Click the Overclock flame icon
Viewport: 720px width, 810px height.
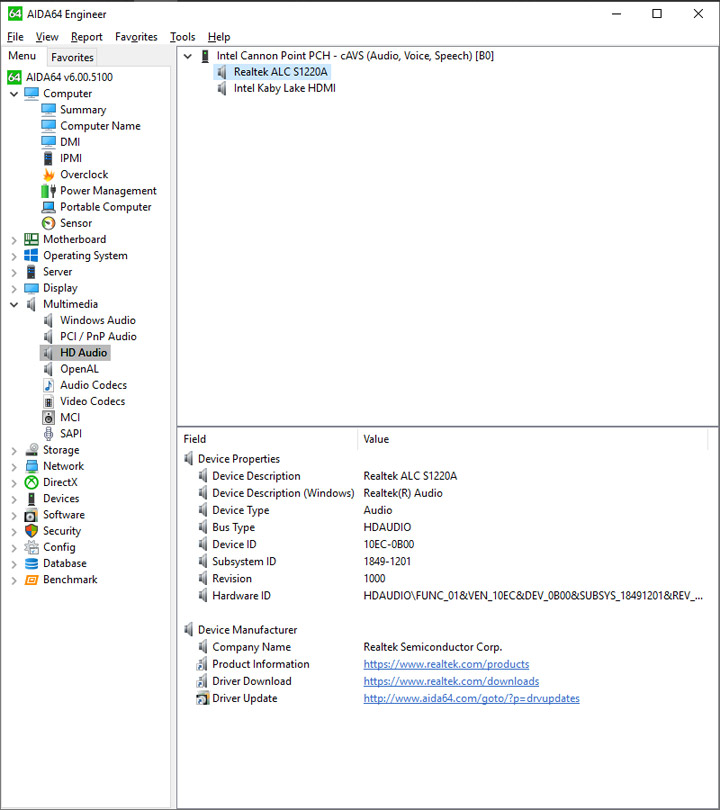[x=49, y=174]
